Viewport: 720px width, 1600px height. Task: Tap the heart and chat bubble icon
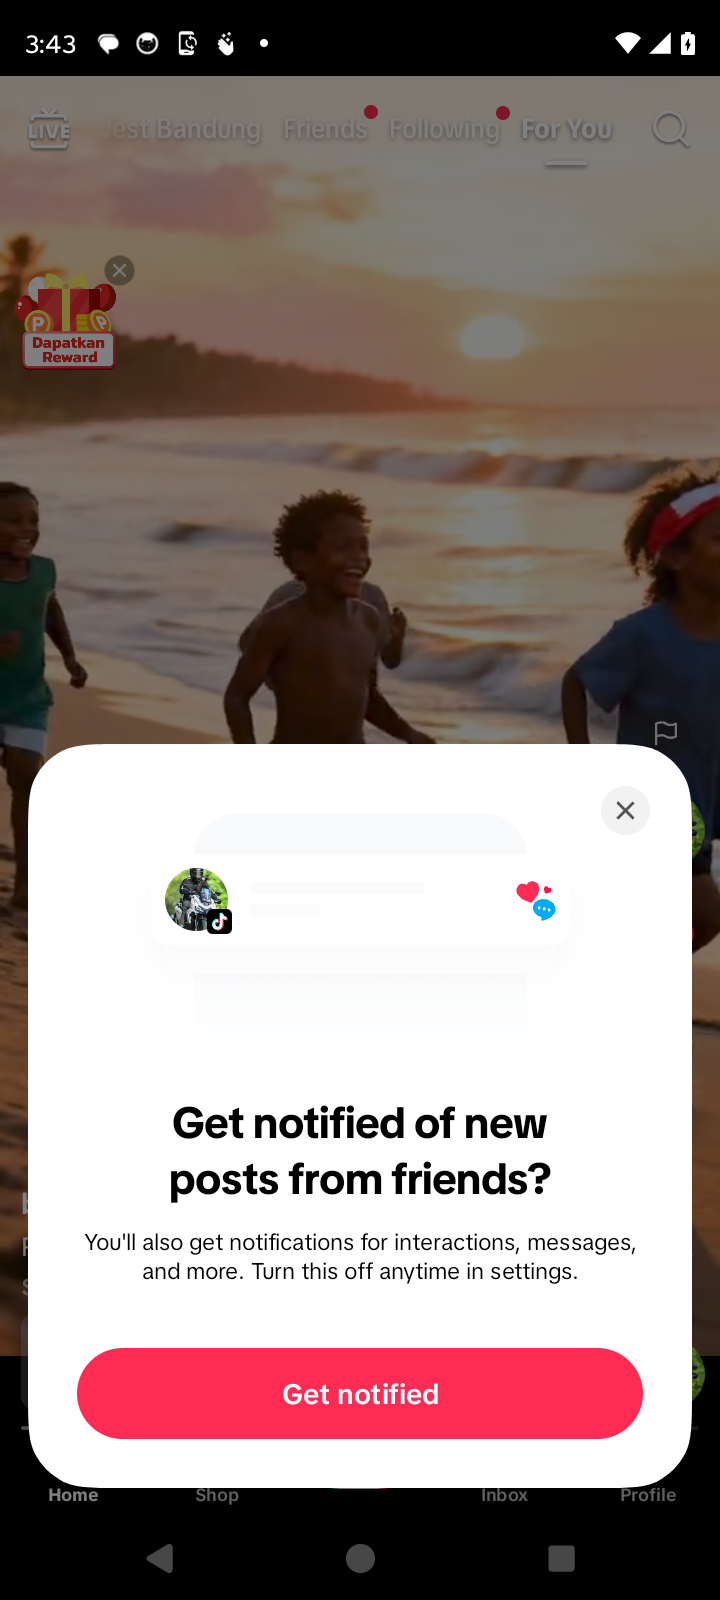pyautogui.click(x=536, y=900)
